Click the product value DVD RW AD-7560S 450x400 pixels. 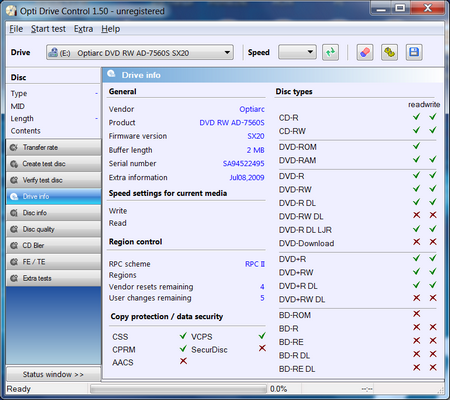pyautogui.click(x=232, y=123)
